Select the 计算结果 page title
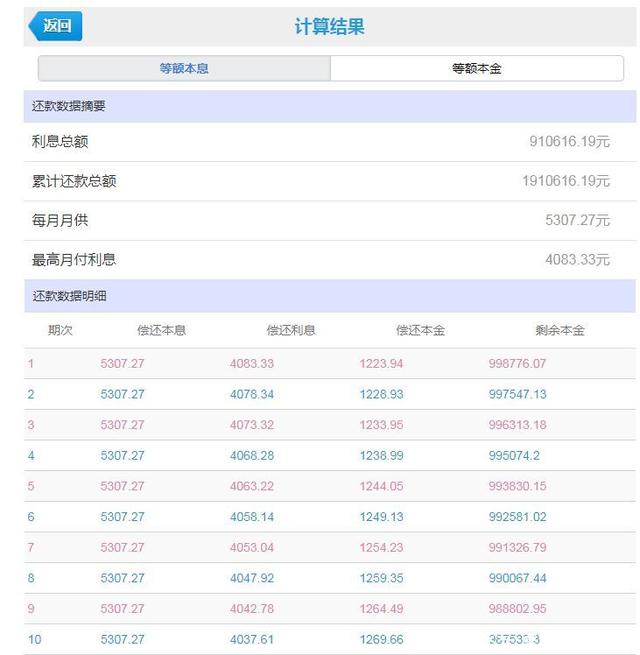The height and width of the screenshot is (655, 640). [329, 27]
